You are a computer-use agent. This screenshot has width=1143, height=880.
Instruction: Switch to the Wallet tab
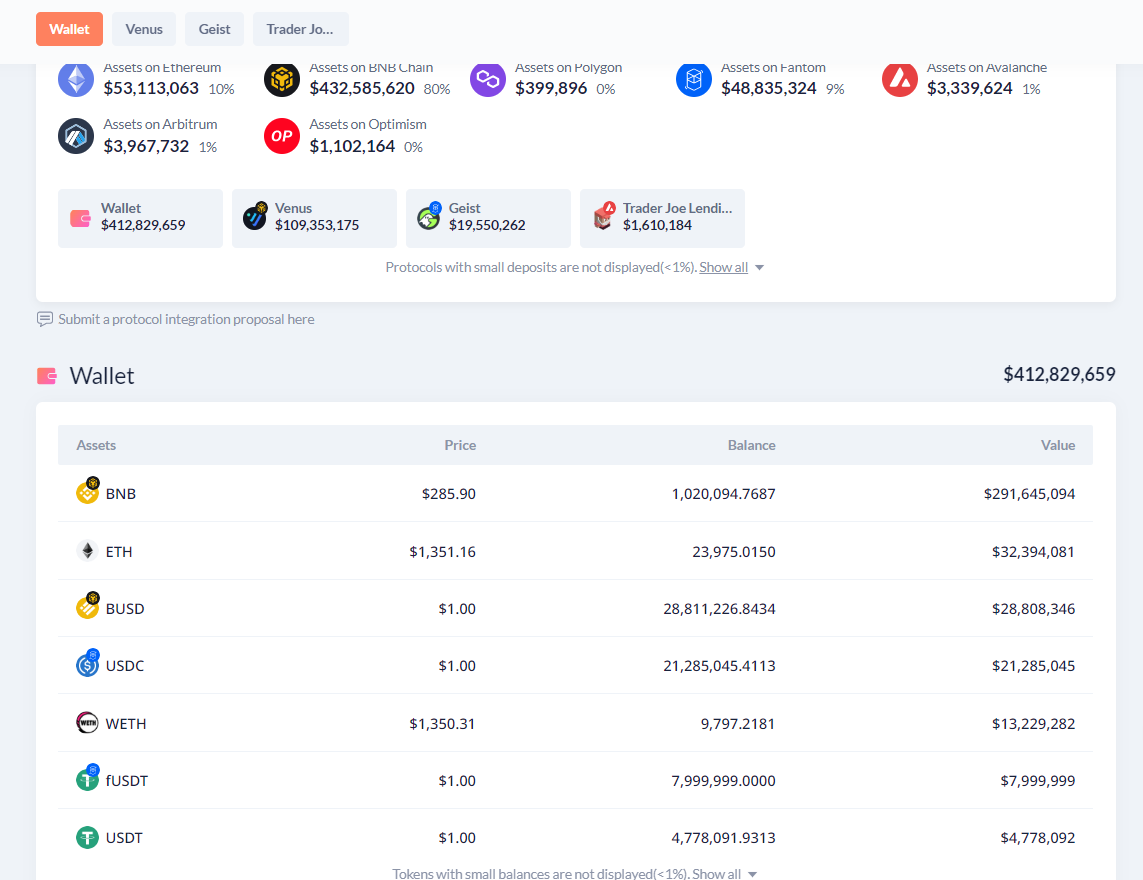click(69, 29)
